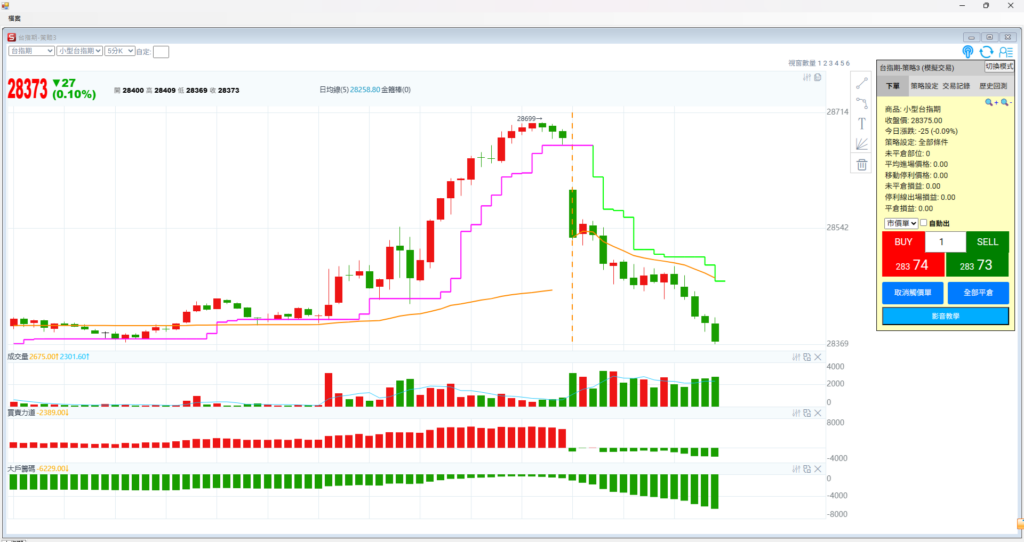Close the 成交量 volume indicator panel
The width and height of the screenshot is (1024, 542).
(x=818, y=357)
